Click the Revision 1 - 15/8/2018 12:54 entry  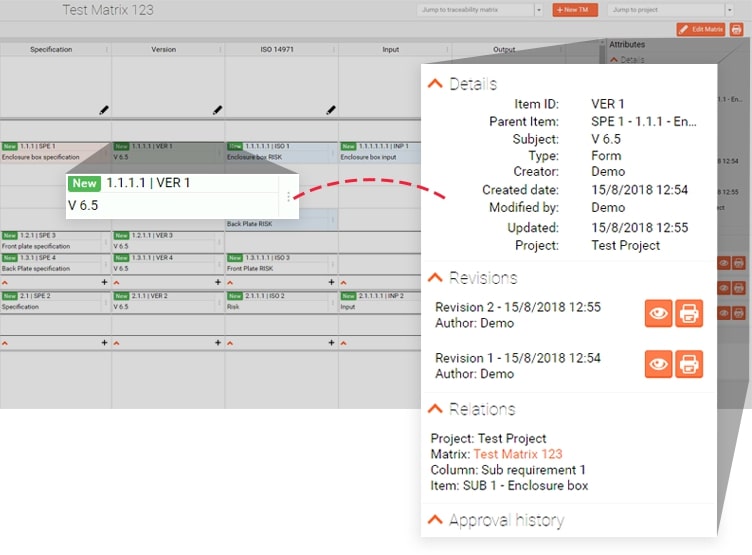click(x=518, y=365)
